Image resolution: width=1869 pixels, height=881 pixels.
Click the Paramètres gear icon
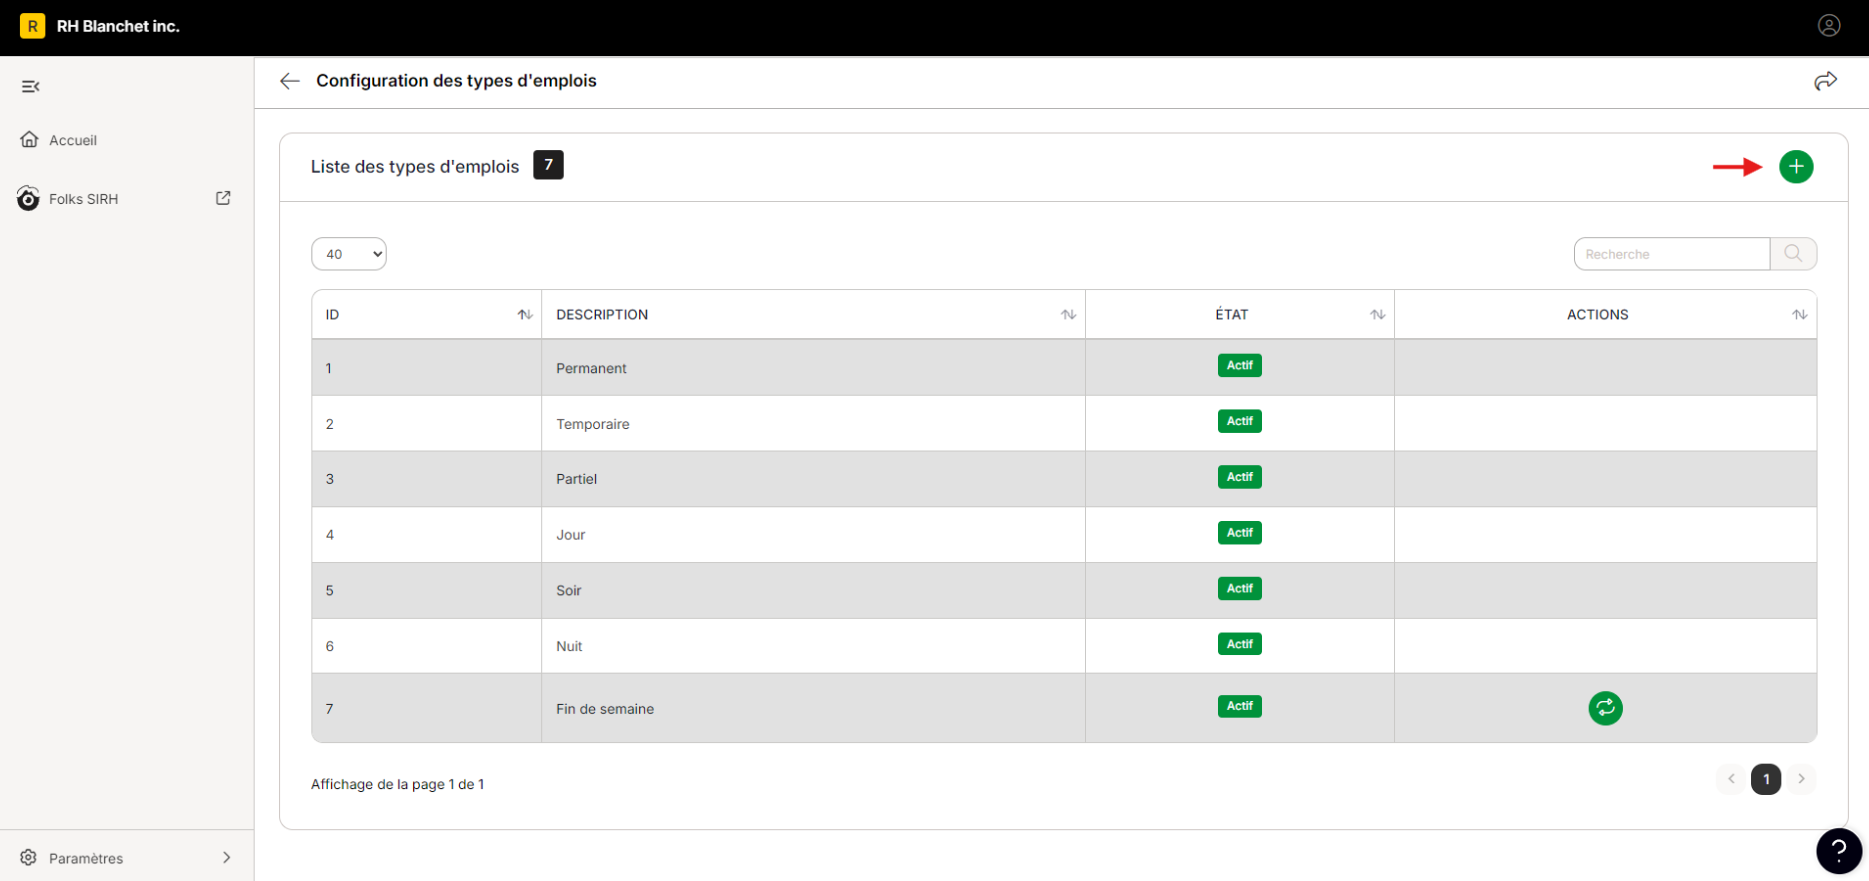(28, 857)
